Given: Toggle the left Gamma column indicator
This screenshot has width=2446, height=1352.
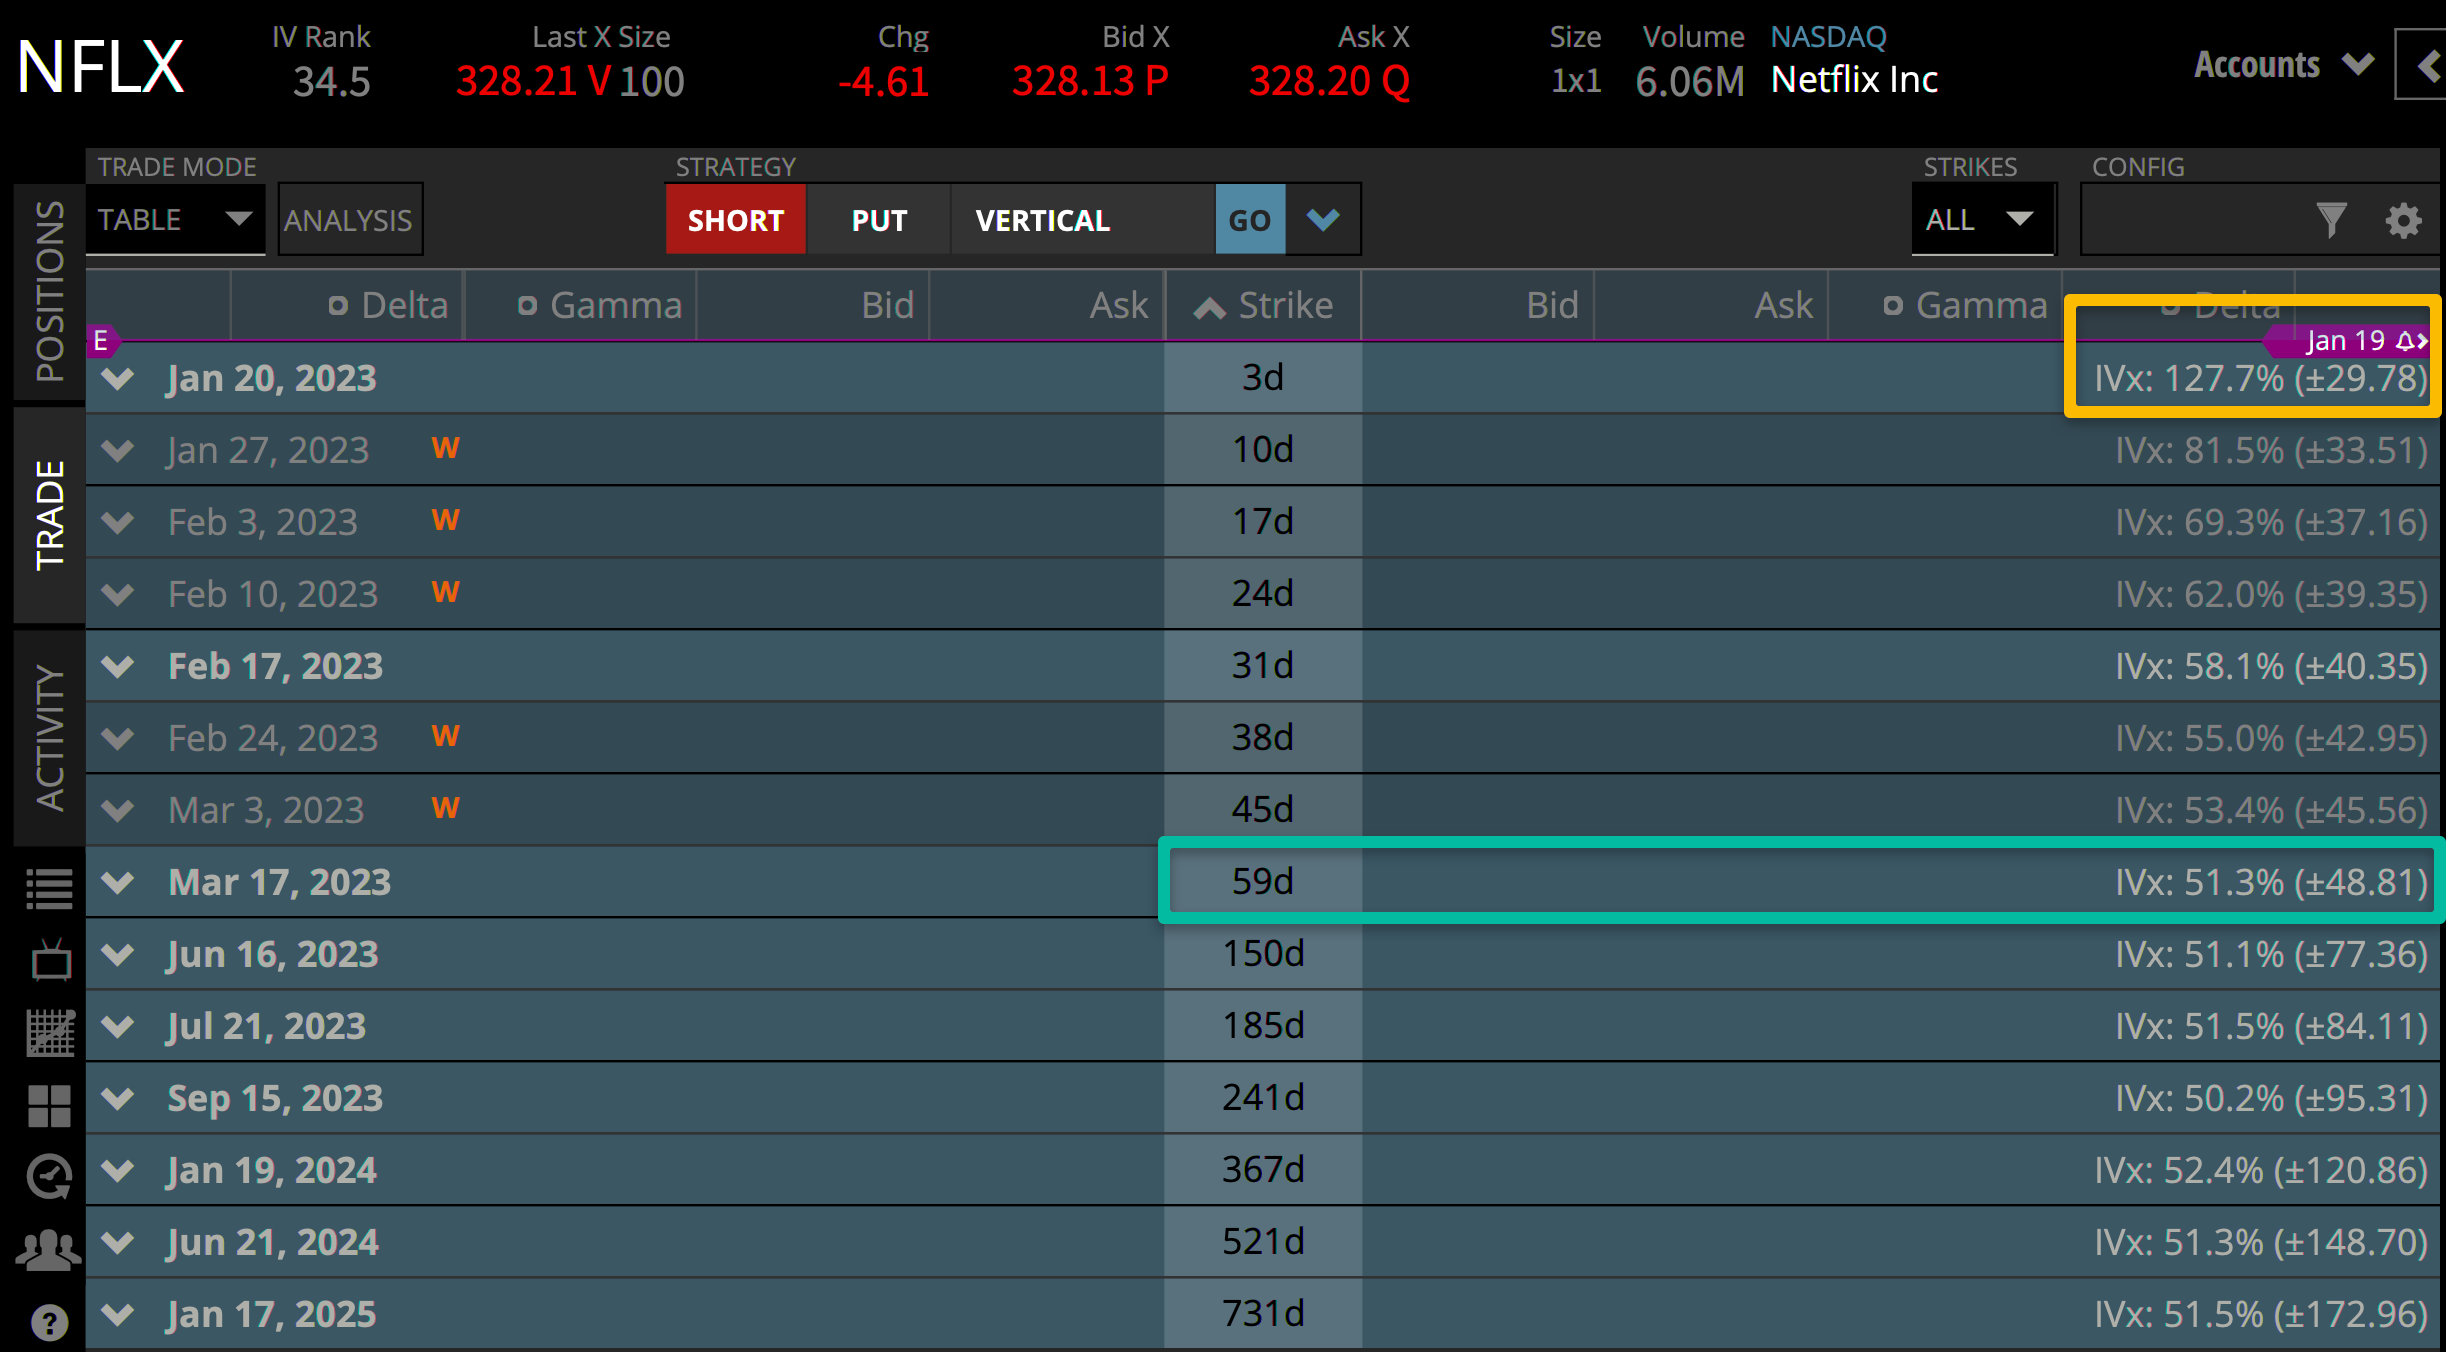Looking at the screenshot, I should point(527,305).
